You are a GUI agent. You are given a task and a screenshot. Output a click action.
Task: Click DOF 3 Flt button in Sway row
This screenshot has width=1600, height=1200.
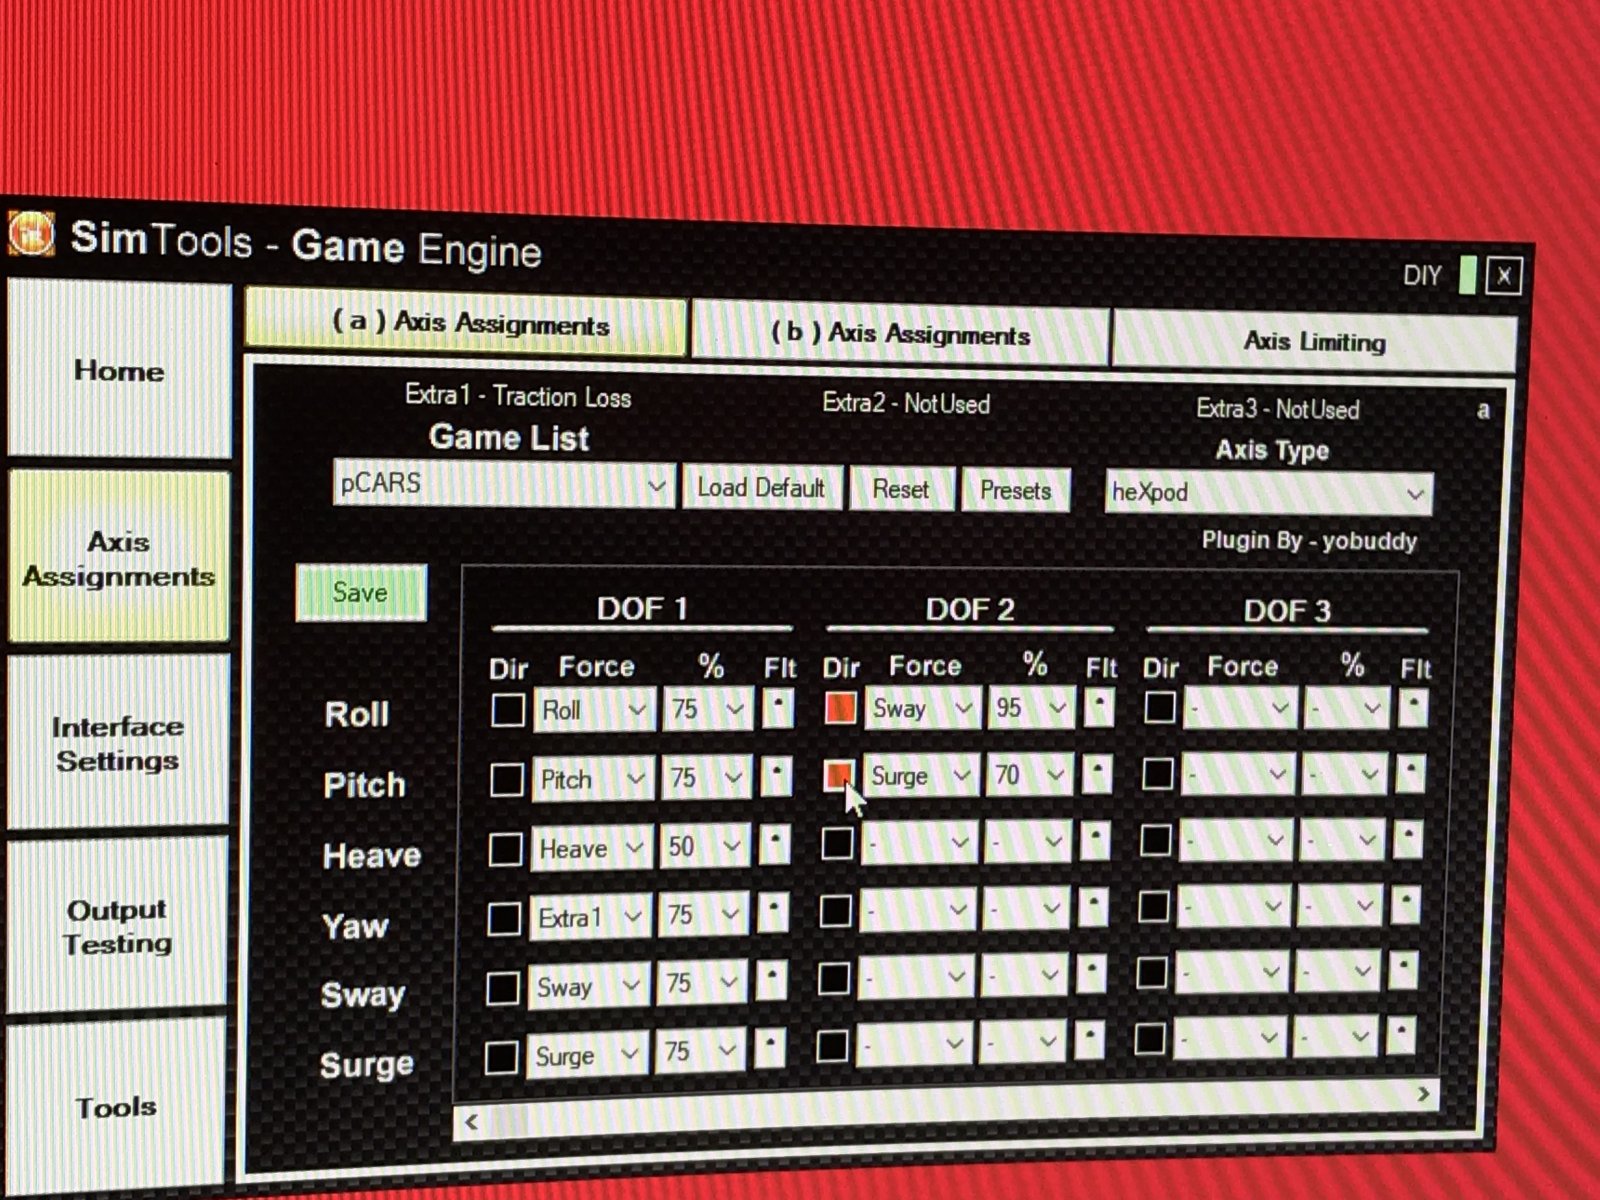pyautogui.click(x=1403, y=971)
